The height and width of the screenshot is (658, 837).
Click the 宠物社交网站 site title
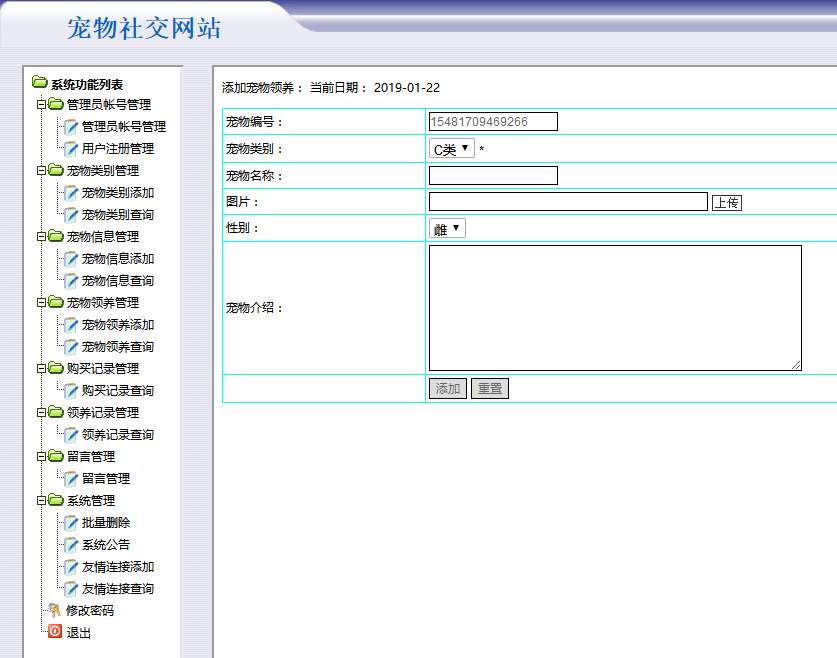(x=144, y=28)
